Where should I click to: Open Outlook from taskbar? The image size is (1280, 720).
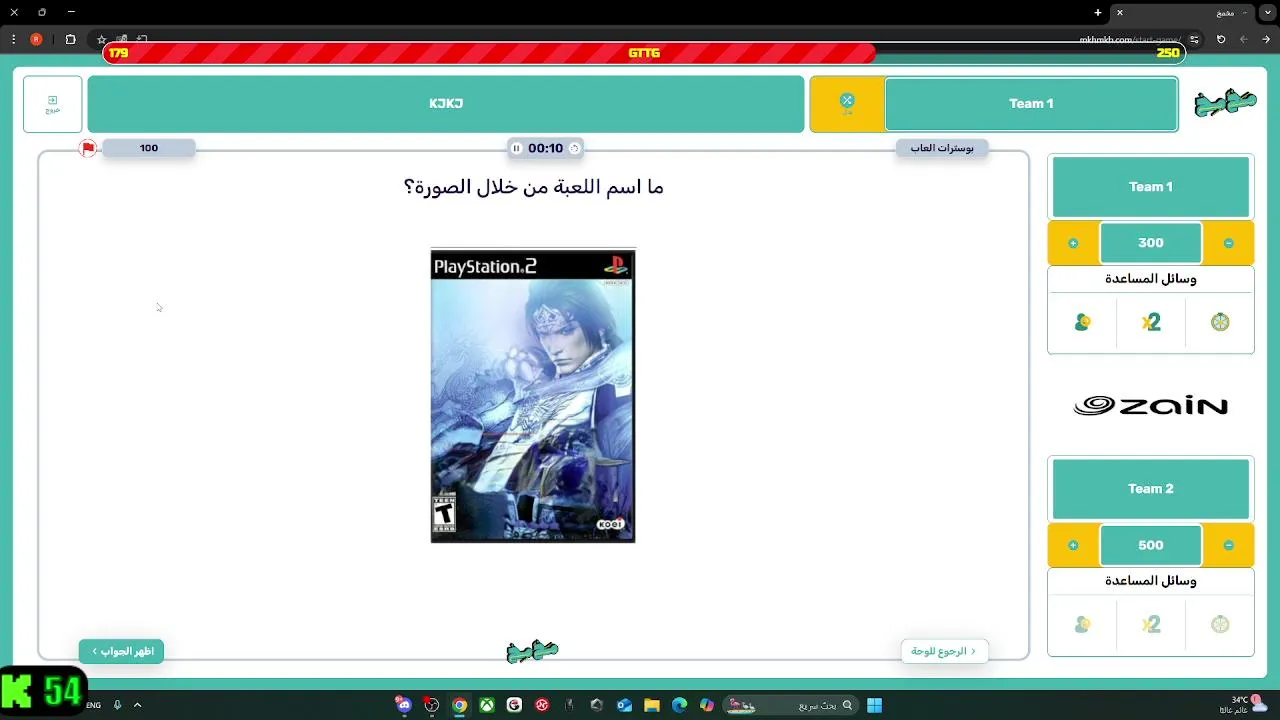coord(624,705)
